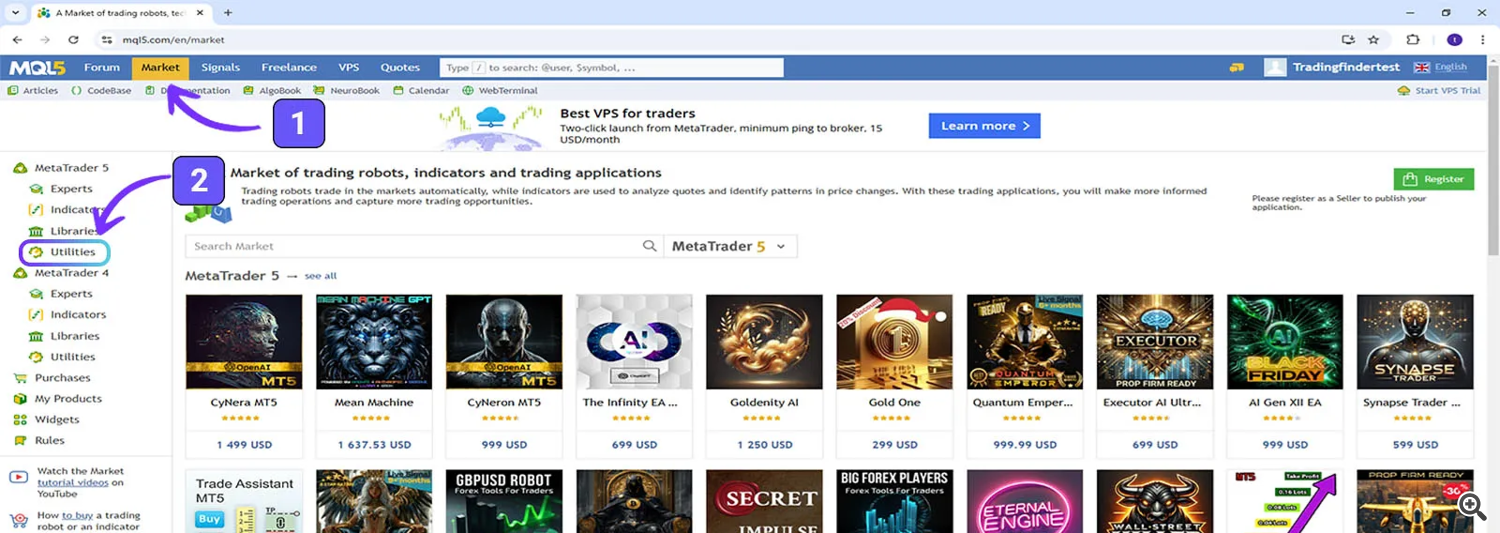Image resolution: width=1500 pixels, height=533 pixels.
Task: Close the current browser tab
Action: [200, 13]
